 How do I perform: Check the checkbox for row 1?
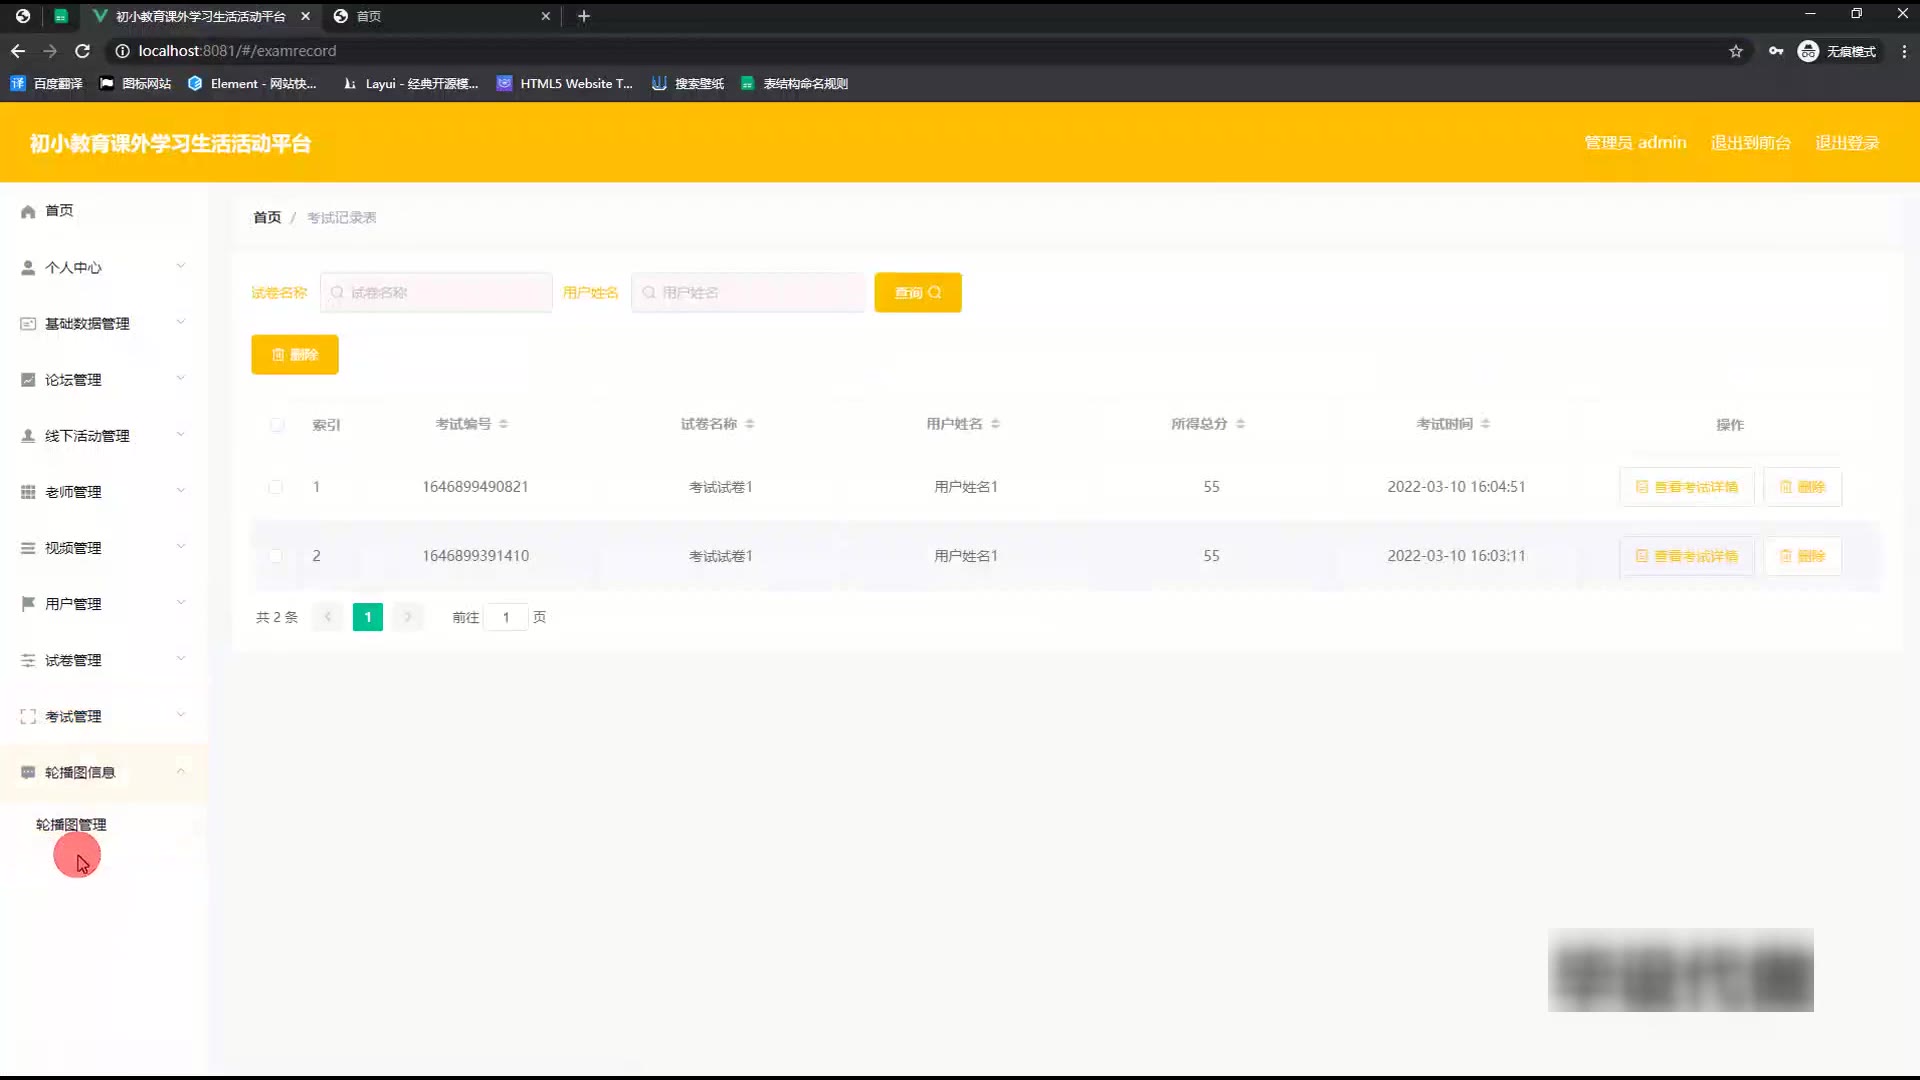click(x=275, y=487)
